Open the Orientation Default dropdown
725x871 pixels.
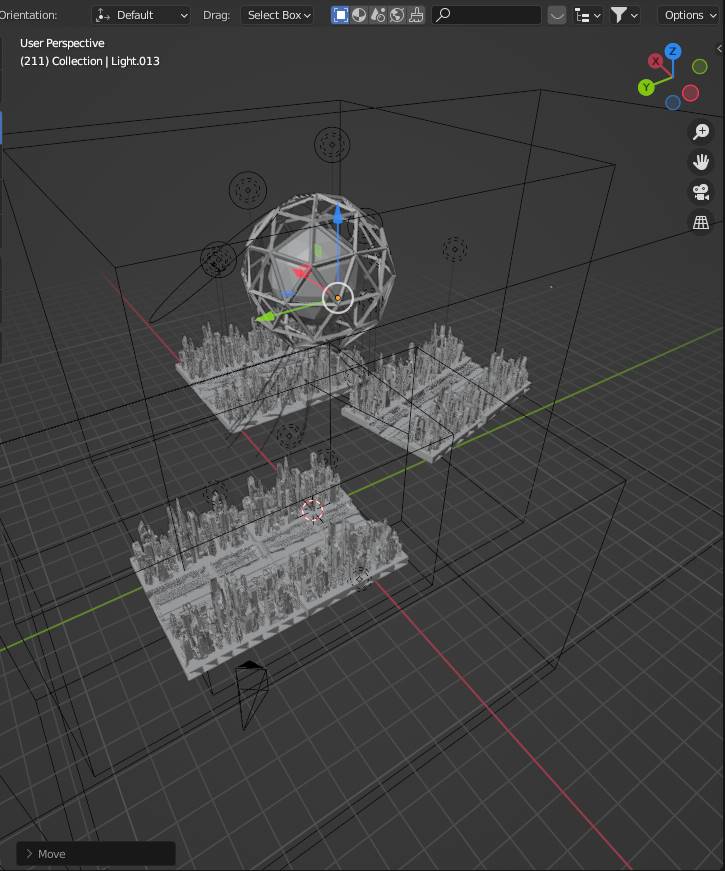tap(141, 15)
